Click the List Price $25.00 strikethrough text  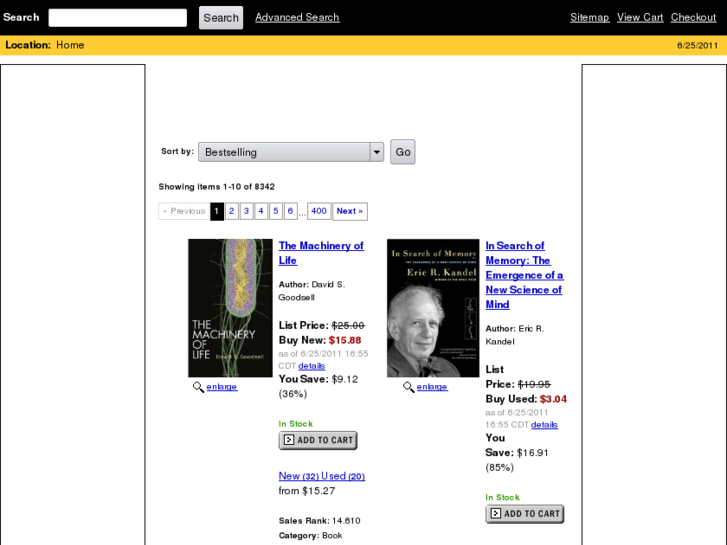348,325
